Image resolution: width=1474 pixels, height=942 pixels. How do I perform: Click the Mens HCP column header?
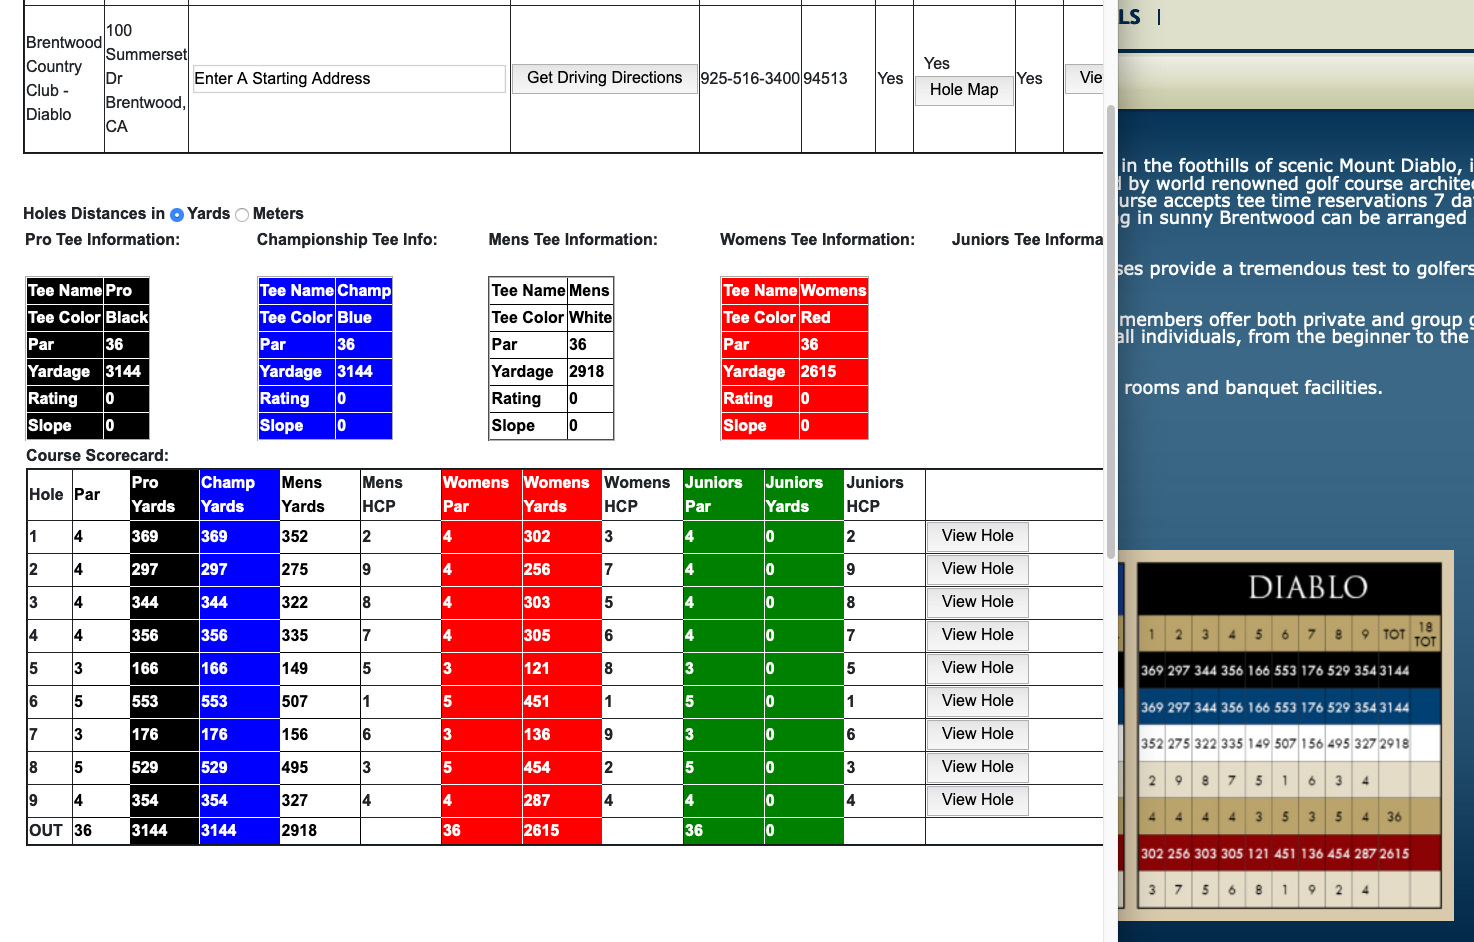400,495
